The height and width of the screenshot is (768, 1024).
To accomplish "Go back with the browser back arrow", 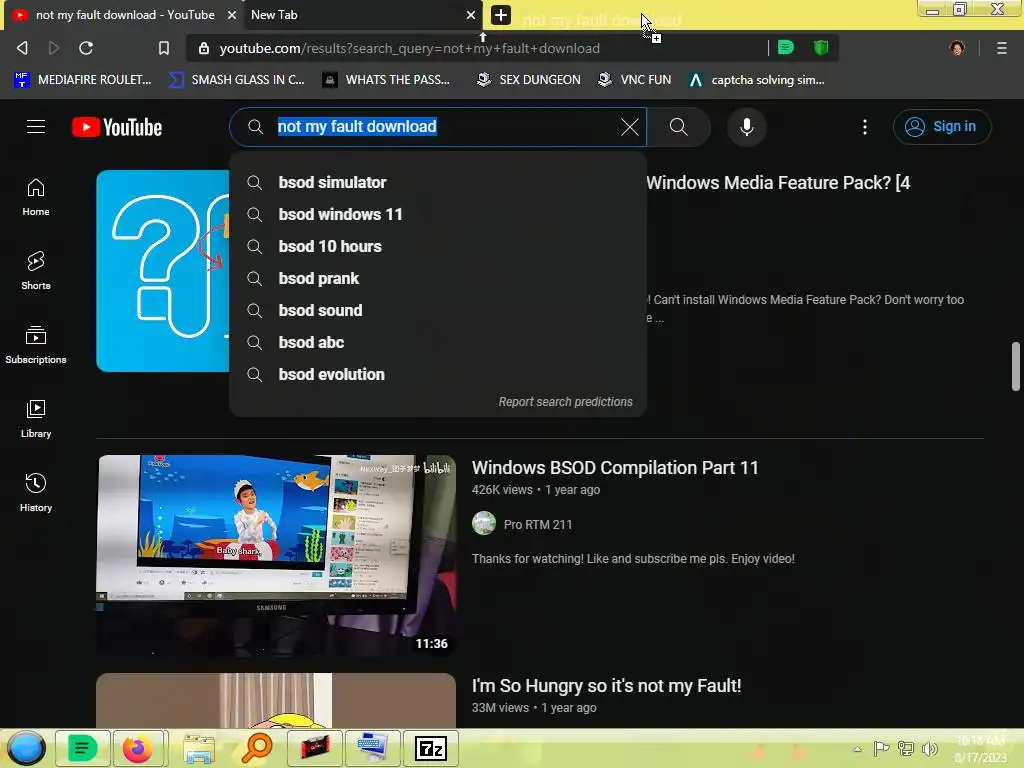I will click(x=22, y=48).
